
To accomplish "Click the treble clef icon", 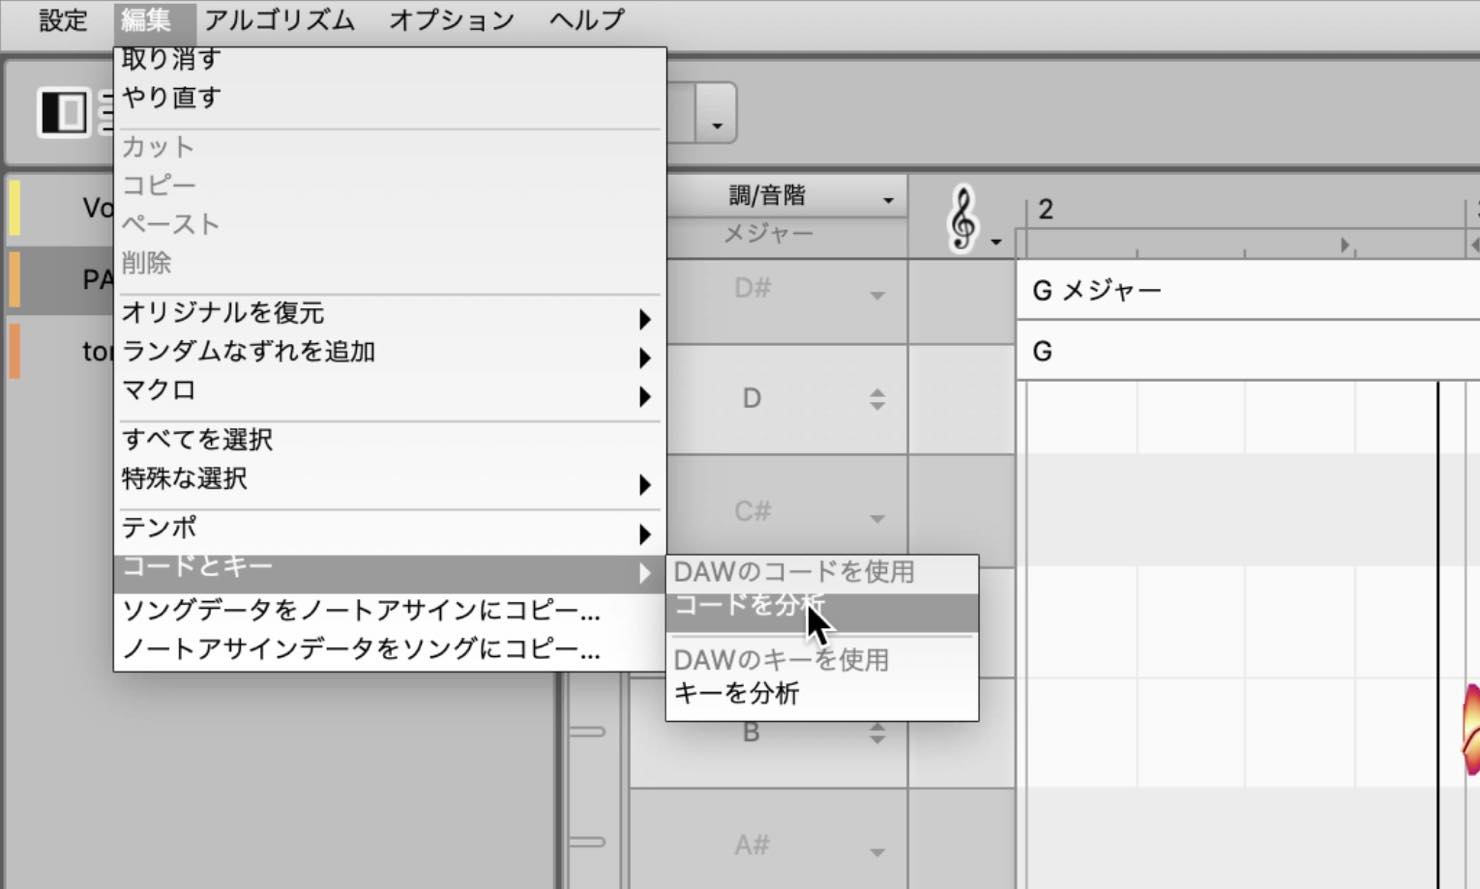I will pos(963,218).
